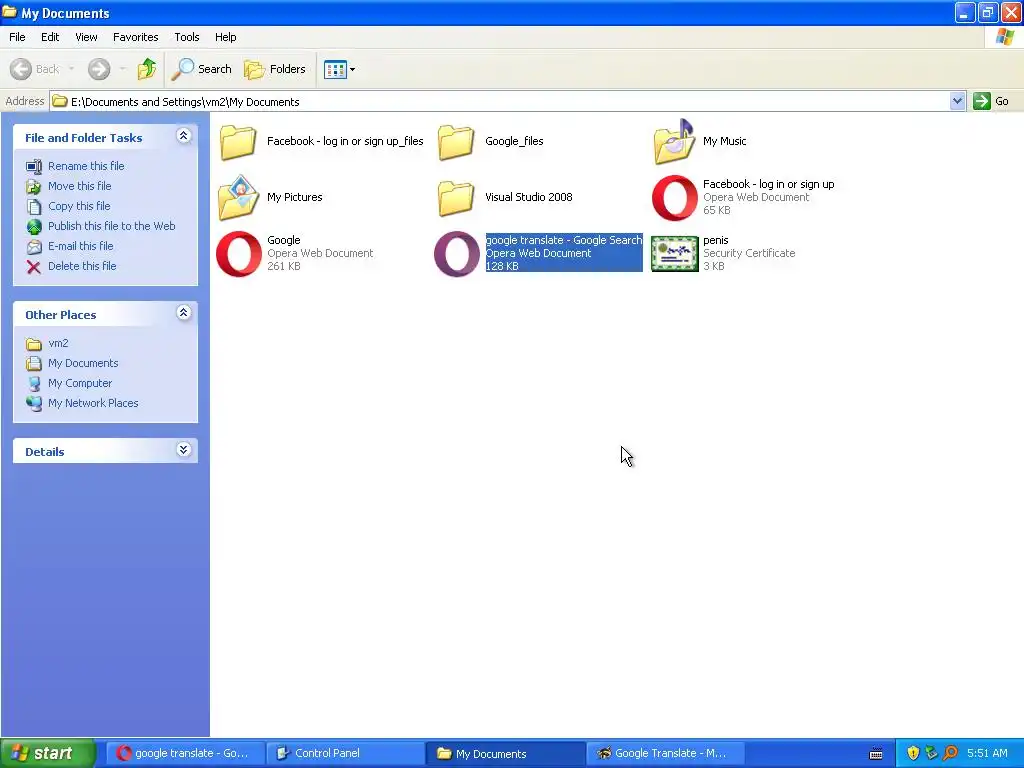The height and width of the screenshot is (768, 1024).
Task: Open the My Music folder icon
Action: click(674, 142)
